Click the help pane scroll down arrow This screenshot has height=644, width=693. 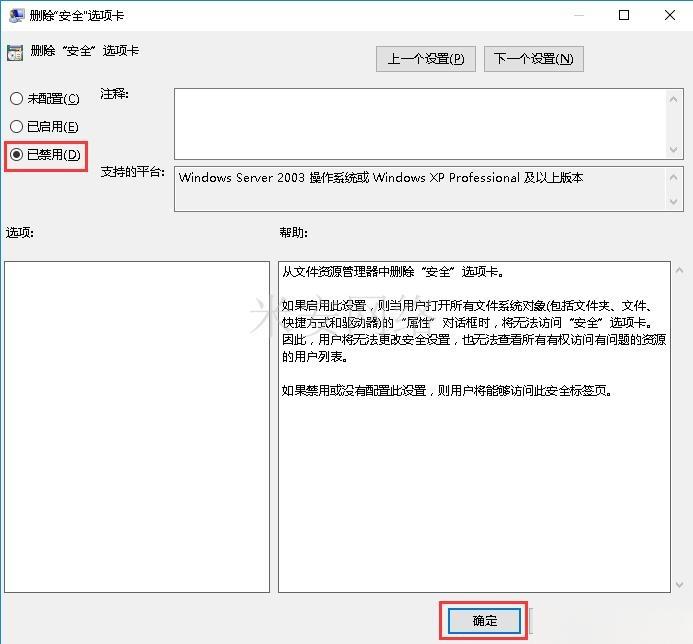pos(679,585)
